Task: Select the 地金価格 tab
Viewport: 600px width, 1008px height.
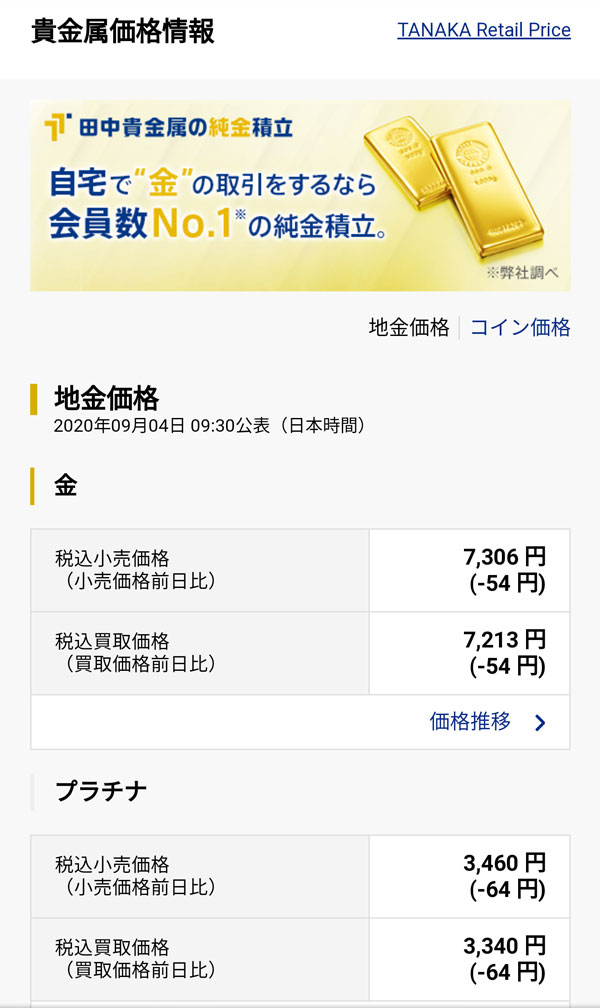Action: point(409,327)
